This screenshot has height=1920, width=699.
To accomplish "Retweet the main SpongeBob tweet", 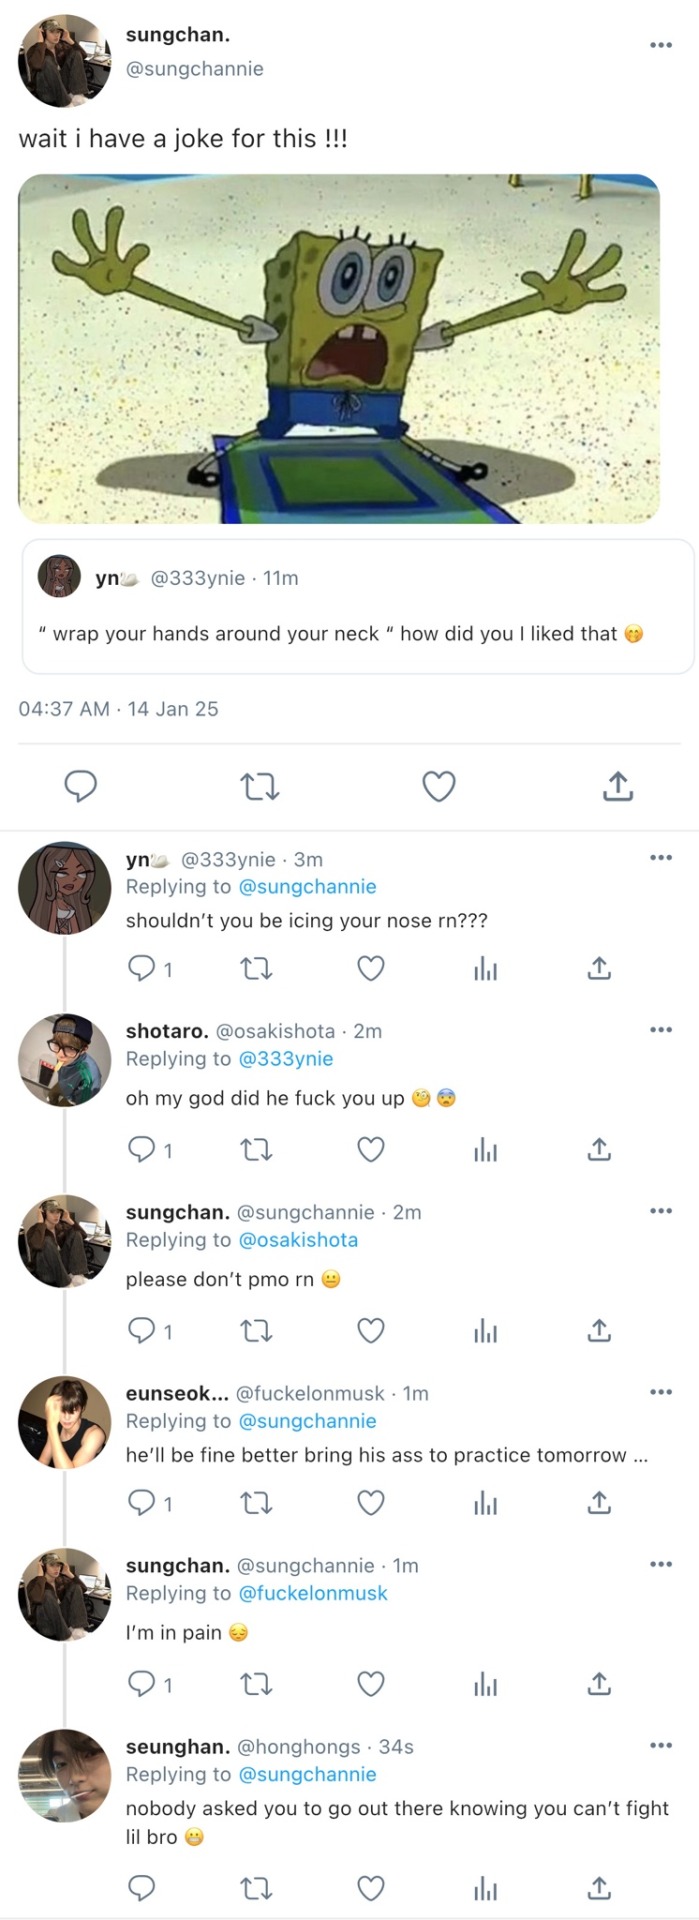I will click(x=260, y=787).
